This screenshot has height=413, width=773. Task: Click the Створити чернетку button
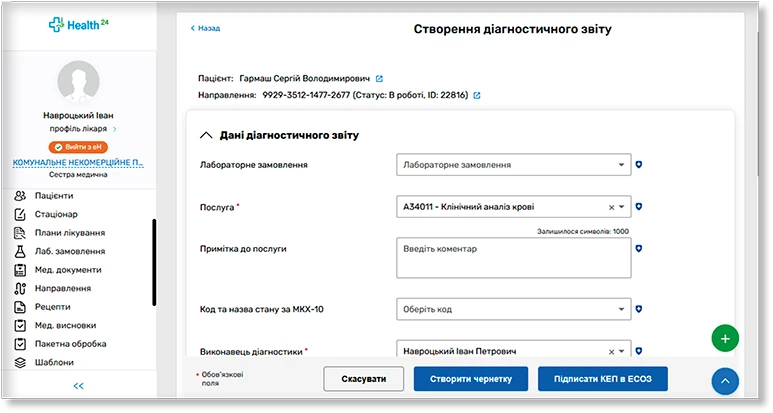click(x=471, y=379)
